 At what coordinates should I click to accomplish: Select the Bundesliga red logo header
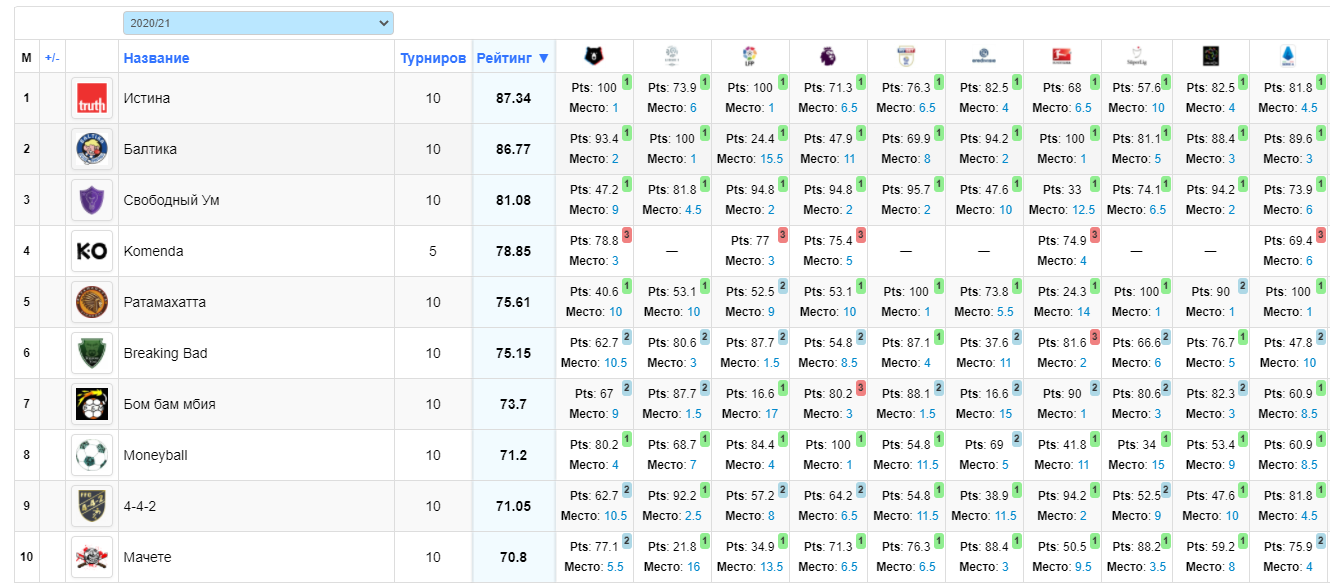click(x=1062, y=56)
